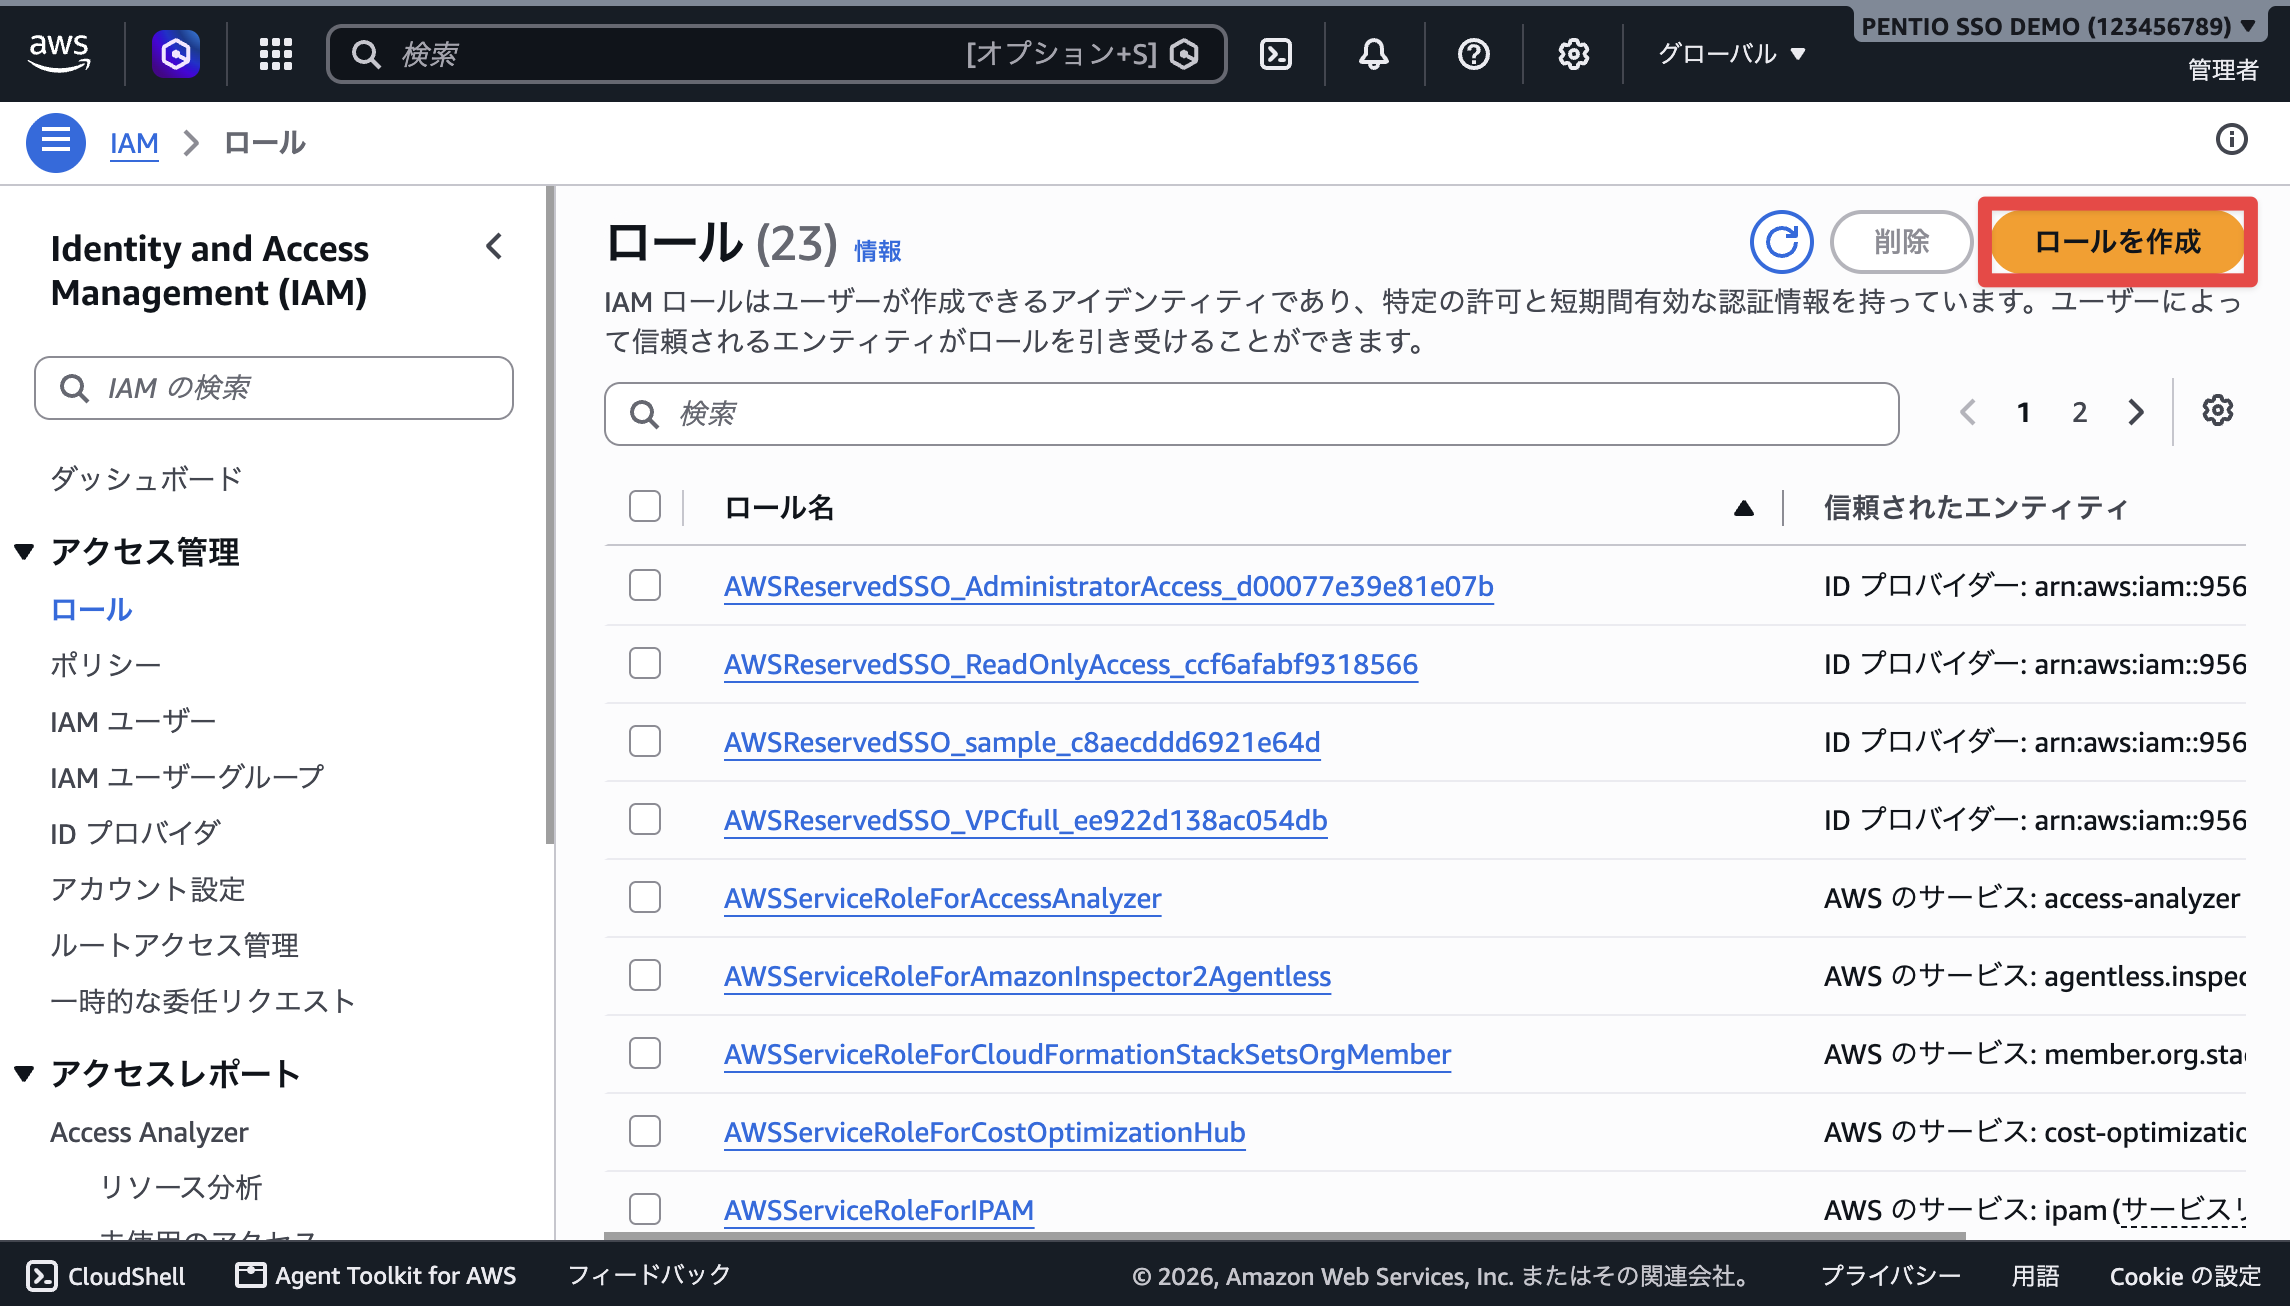
Task: Go to previous page of roles
Action: [x=1968, y=412]
